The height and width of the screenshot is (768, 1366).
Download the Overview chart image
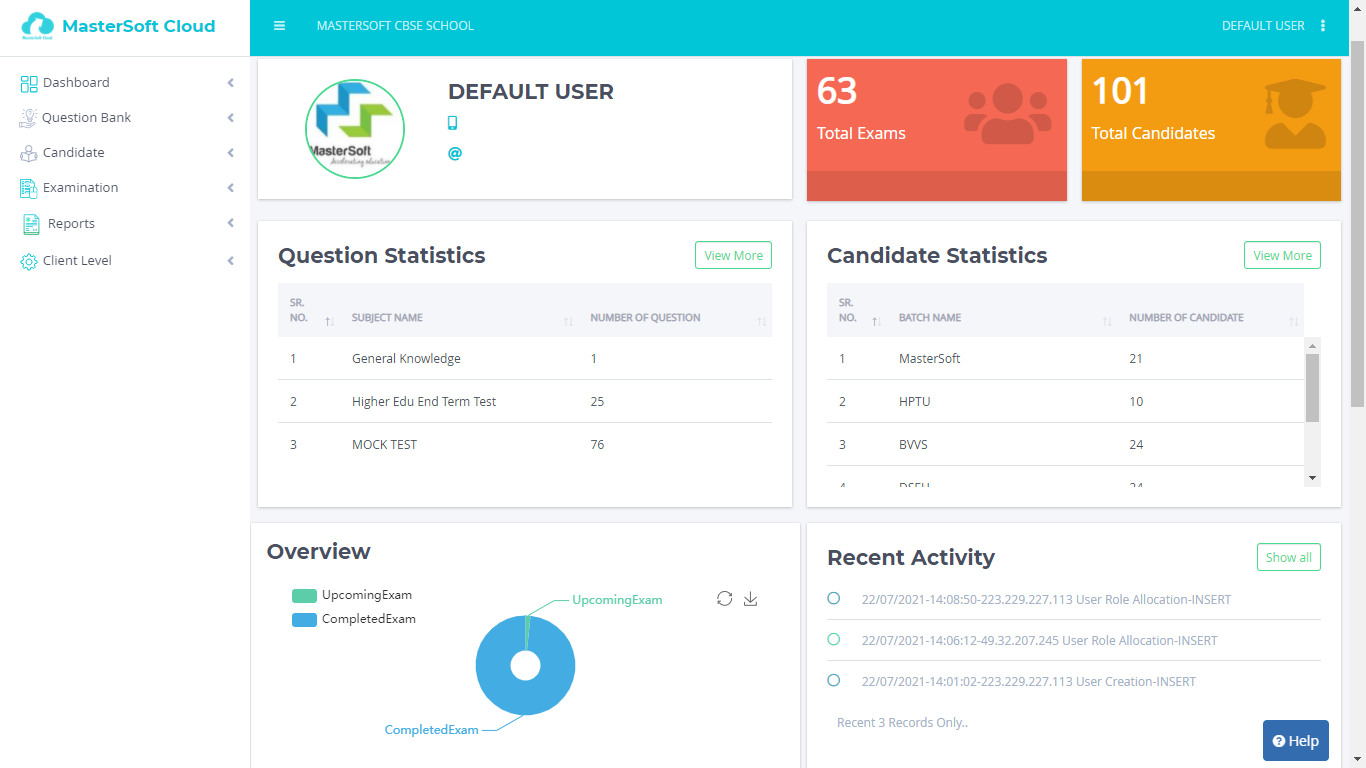tap(751, 598)
